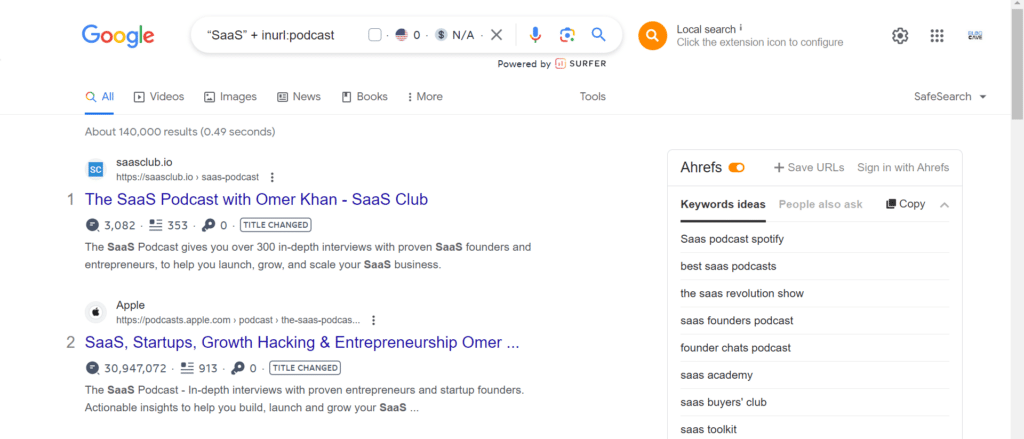Clear the search query with X
This screenshot has height=439, width=1024.
point(496,35)
